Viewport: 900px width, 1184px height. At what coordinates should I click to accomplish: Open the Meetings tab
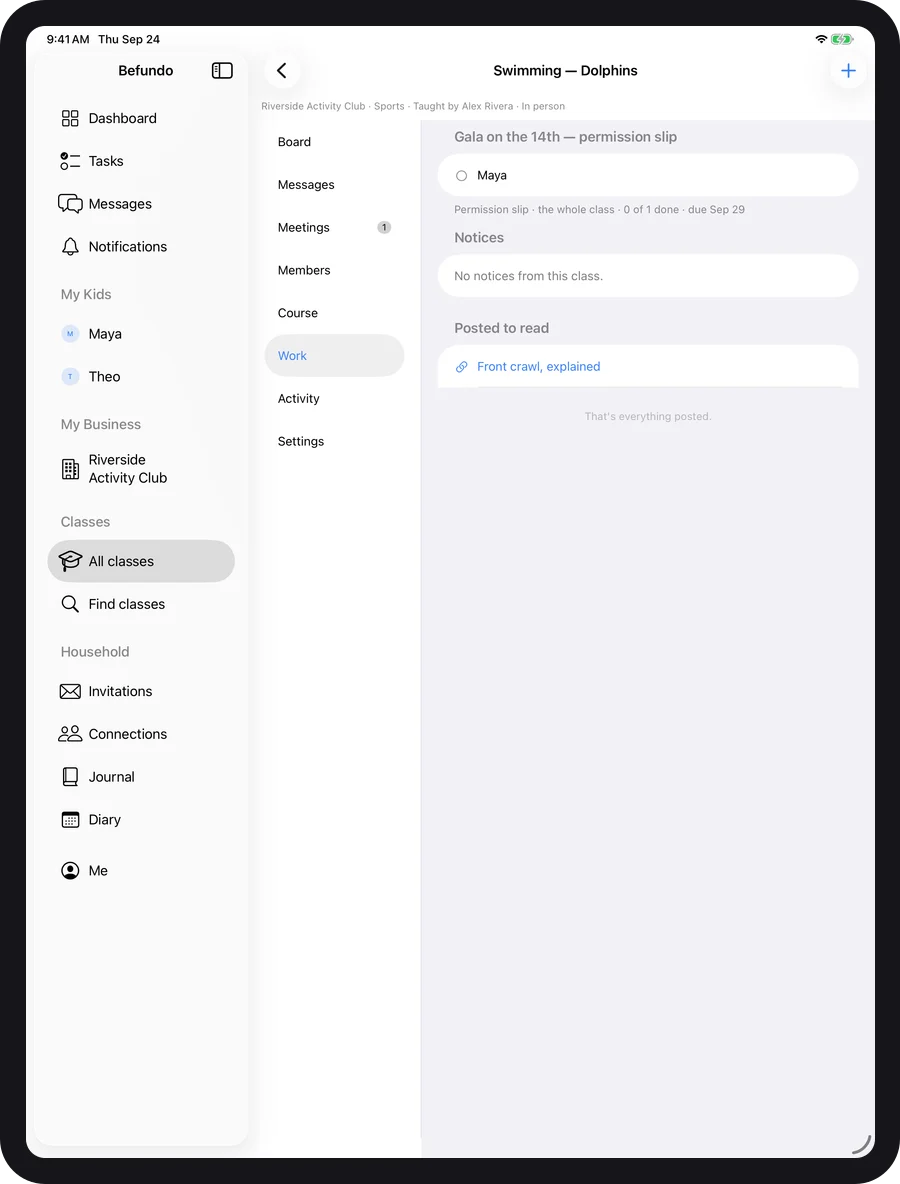(334, 227)
